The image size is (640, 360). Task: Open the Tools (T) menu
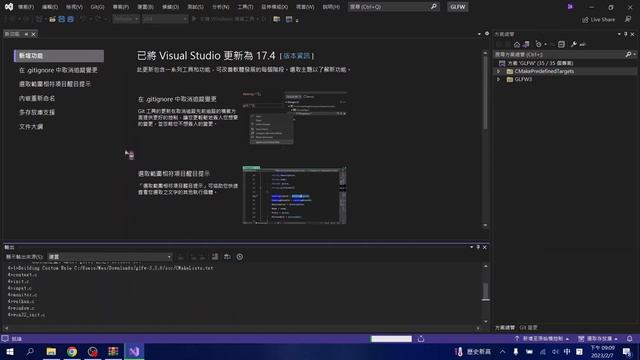point(245,7)
